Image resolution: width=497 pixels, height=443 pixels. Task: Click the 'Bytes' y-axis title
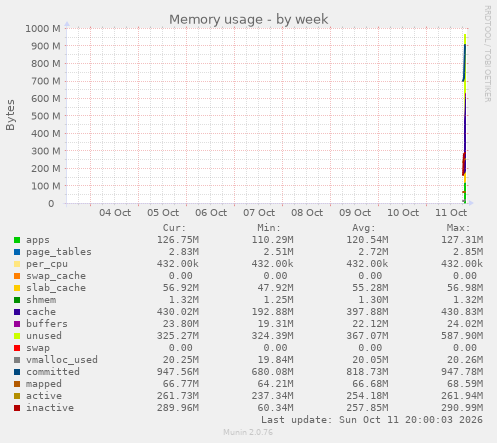click(x=10, y=115)
